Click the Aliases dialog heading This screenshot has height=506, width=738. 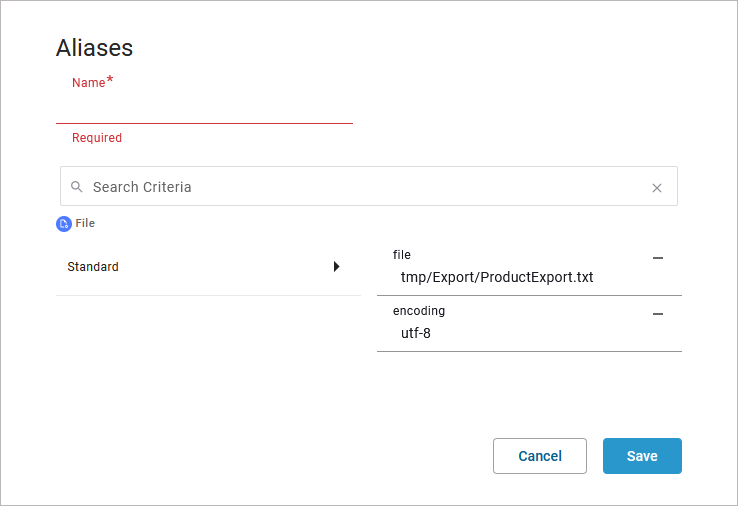tap(94, 48)
